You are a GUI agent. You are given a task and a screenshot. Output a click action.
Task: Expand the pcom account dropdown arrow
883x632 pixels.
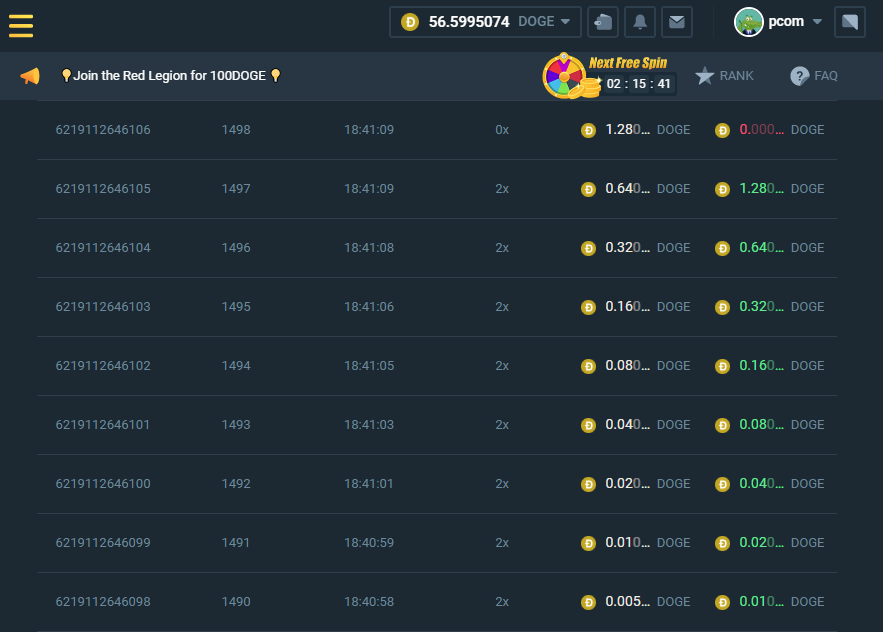817,22
